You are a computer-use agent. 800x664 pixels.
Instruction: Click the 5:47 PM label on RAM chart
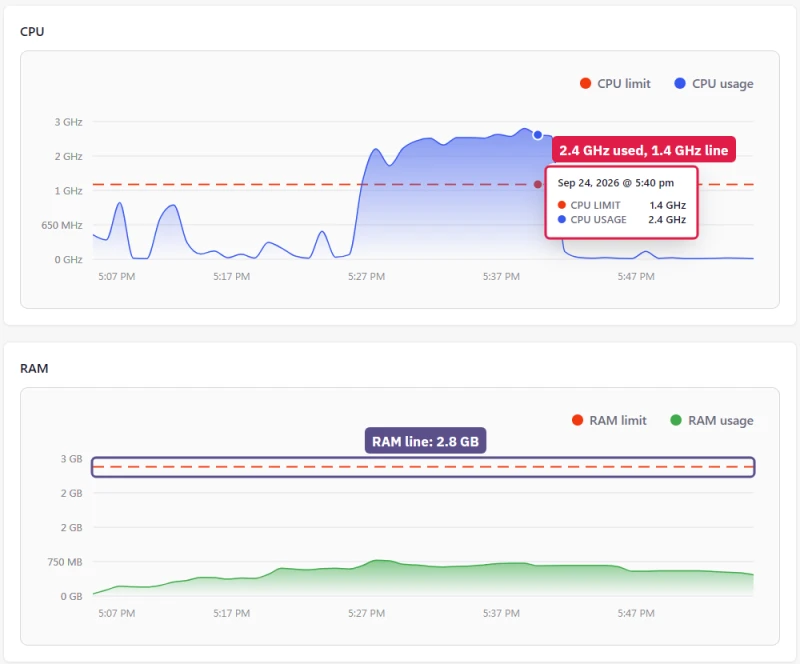click(636, 613)
